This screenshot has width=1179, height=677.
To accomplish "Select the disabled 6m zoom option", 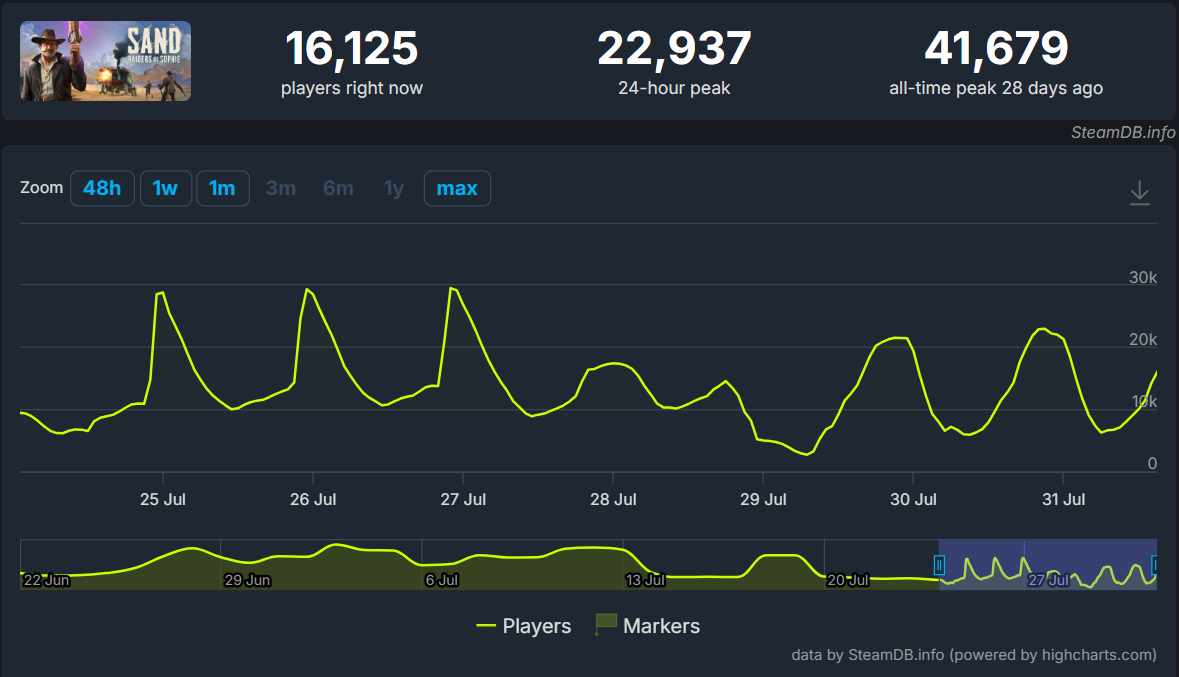I will click(x=338, y=188).
